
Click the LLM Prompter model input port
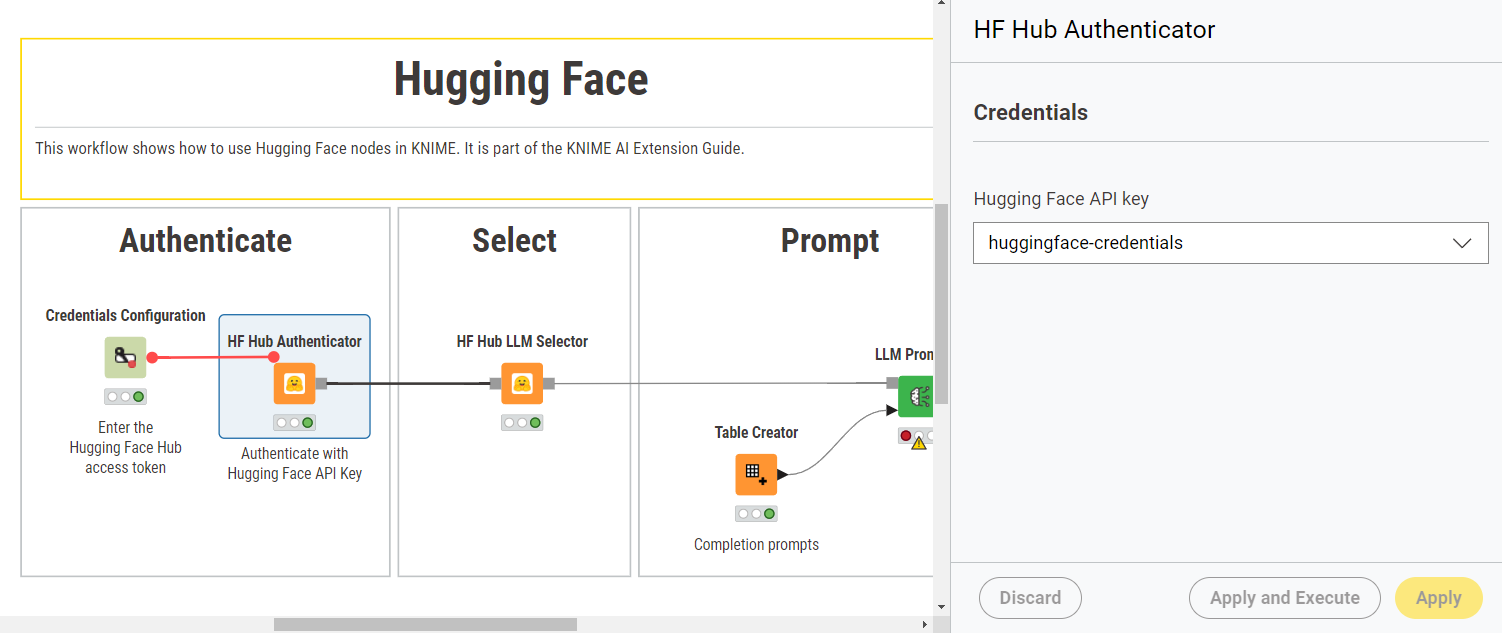(x=892, y=382)
